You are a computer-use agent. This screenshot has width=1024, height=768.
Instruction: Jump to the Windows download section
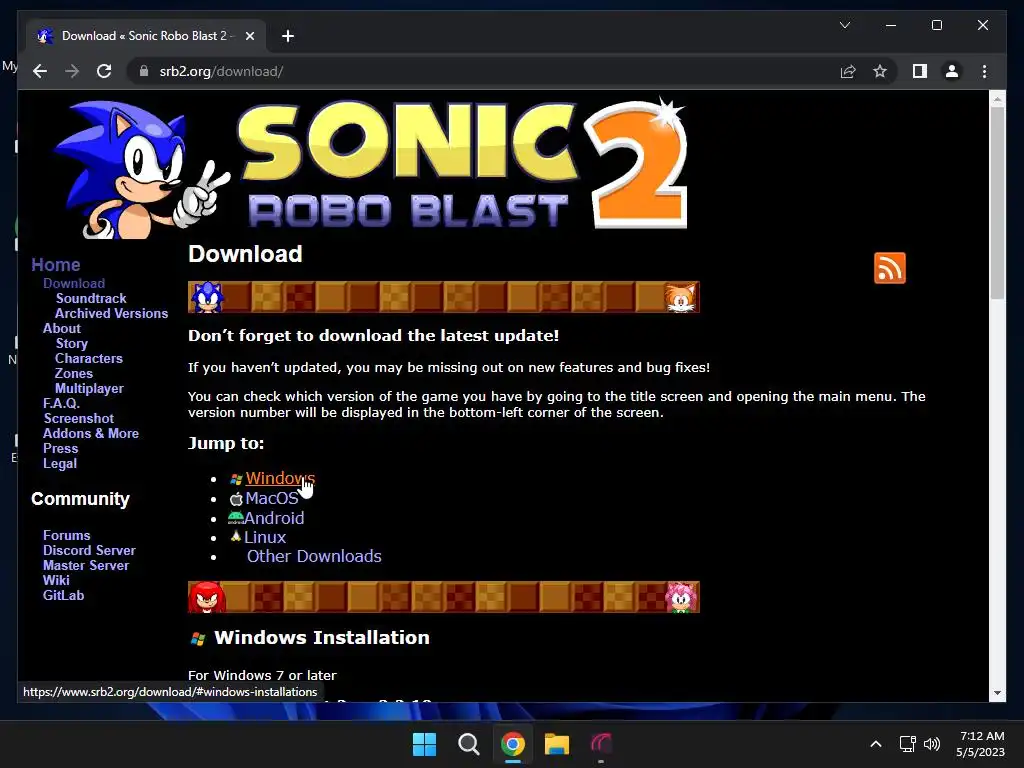(280, 478)
